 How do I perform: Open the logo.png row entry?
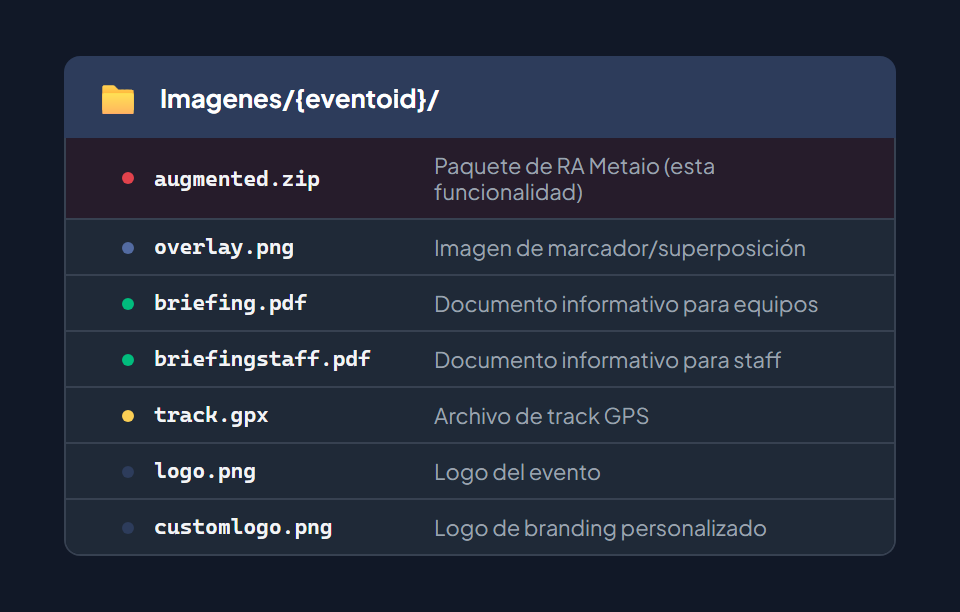click(x=480, y=471)
